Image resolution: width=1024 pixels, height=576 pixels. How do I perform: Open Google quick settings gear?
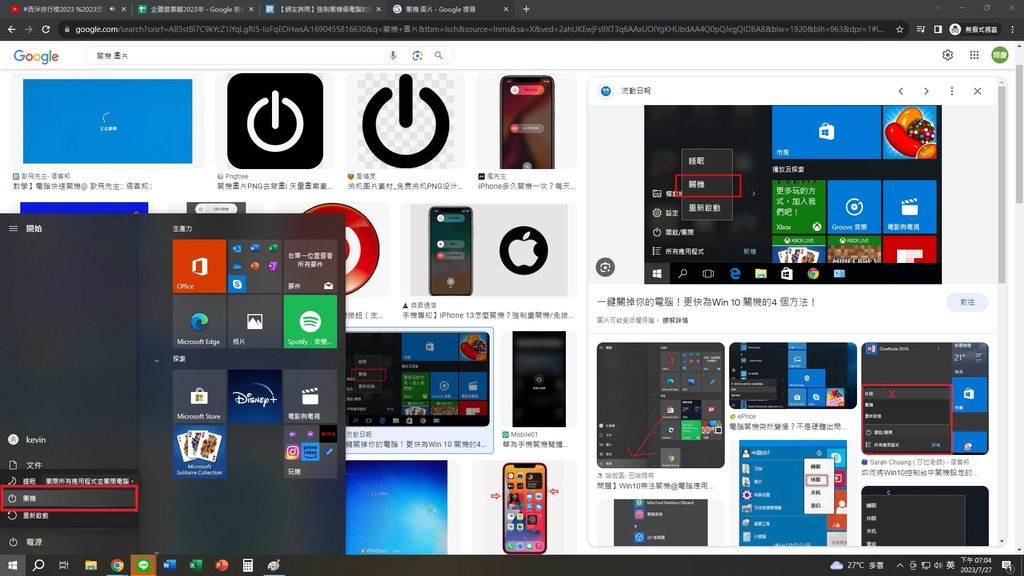pyautogui.click(x=948, y=56)
